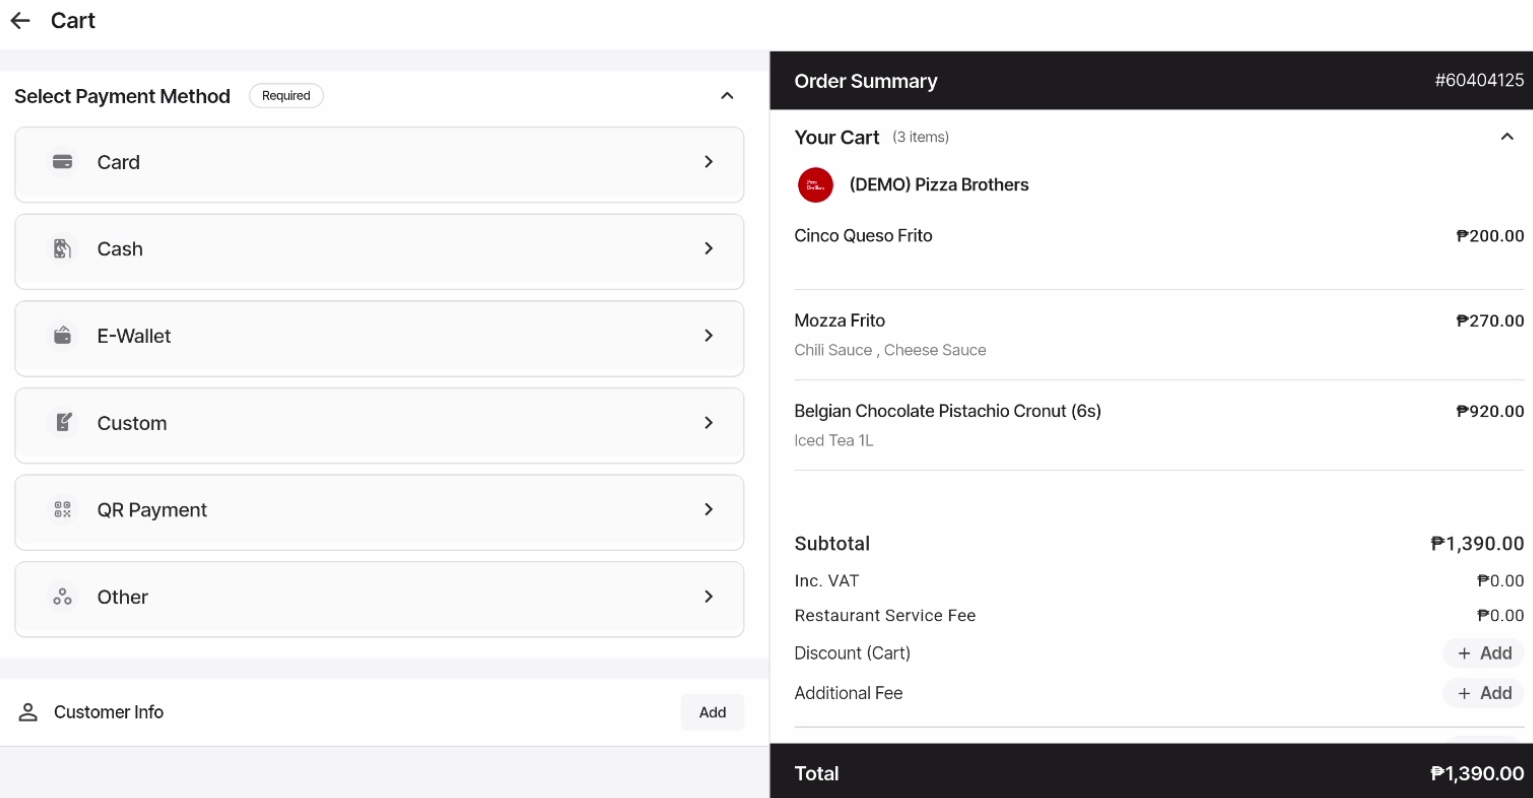Image resolution: width=1533 pixels, height=798 pixels.
Task: Click the credit card icon
Action: (x=62, y=162)
